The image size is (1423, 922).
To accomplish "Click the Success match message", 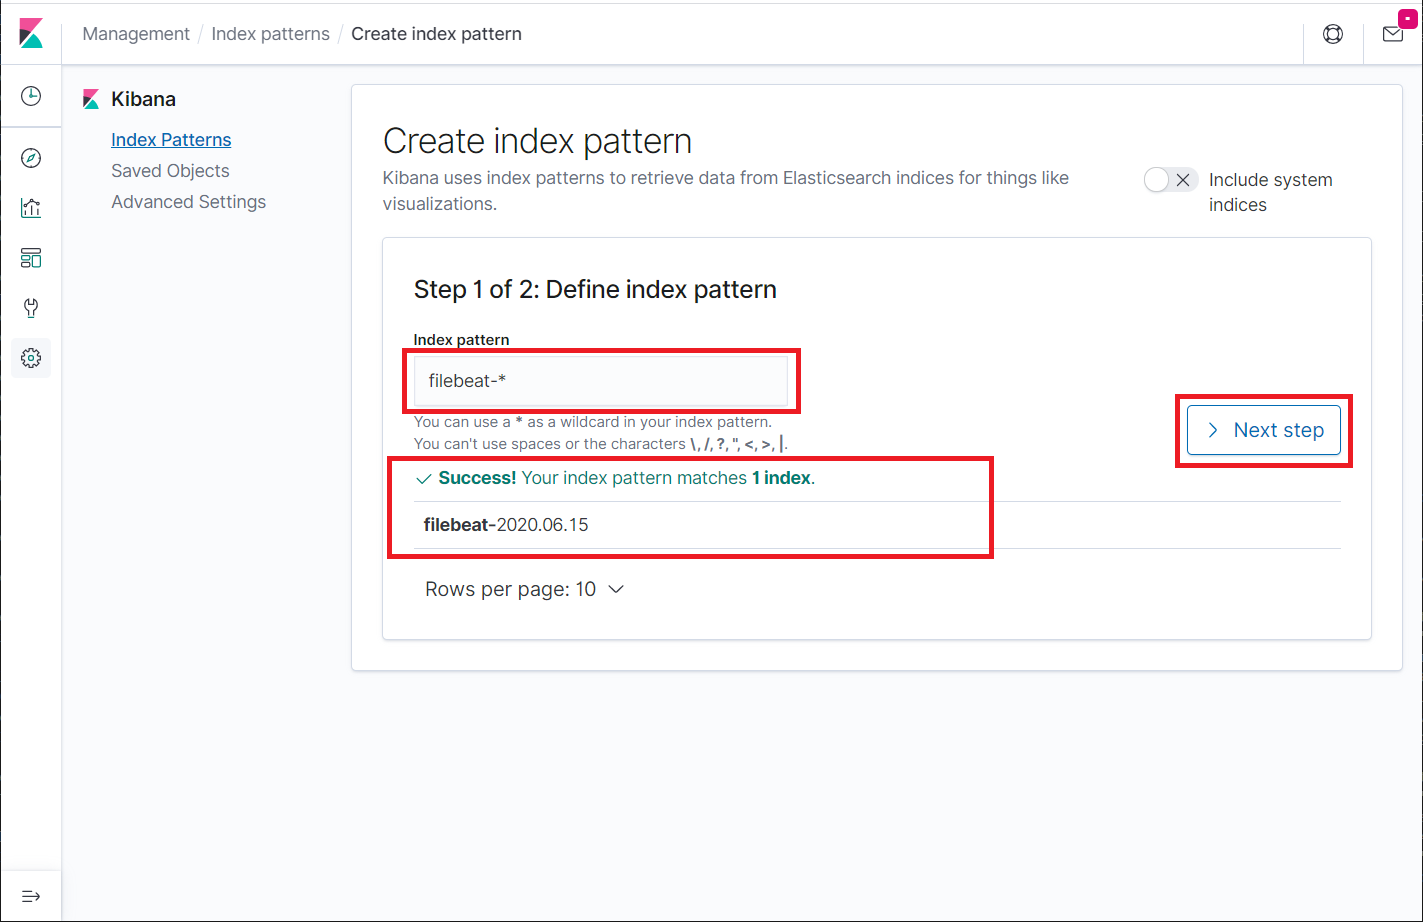I will (615, 478).
